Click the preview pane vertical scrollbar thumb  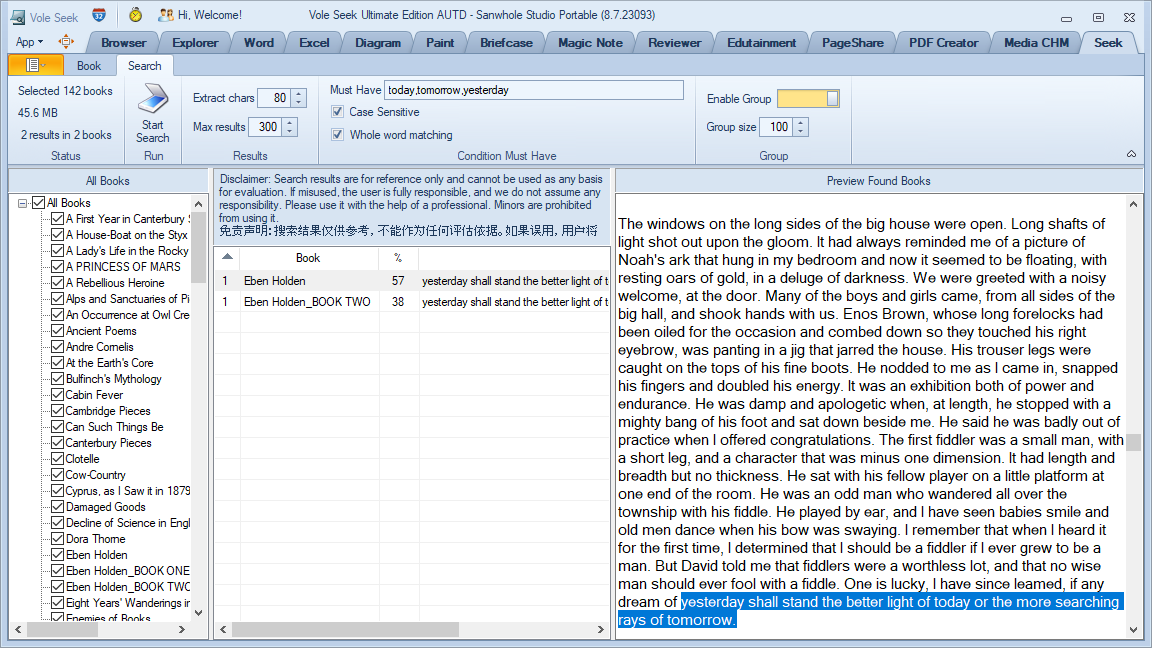click(1134, 442)
